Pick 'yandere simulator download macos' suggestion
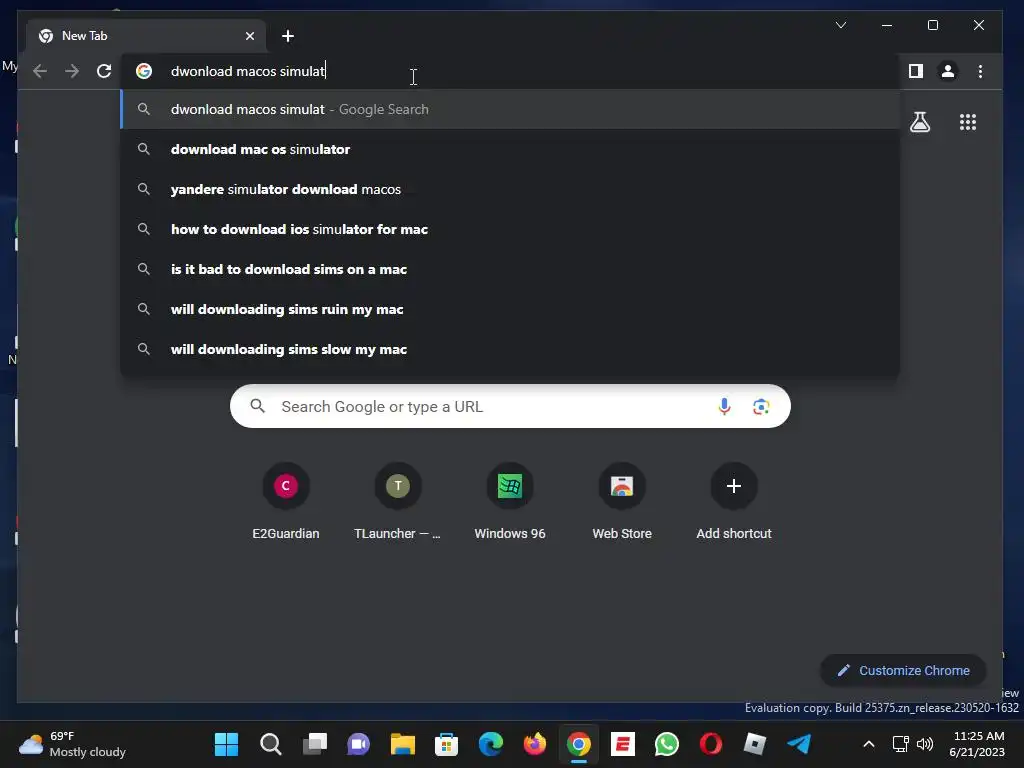Screen dimensions: 1024x768 point(510,189)
